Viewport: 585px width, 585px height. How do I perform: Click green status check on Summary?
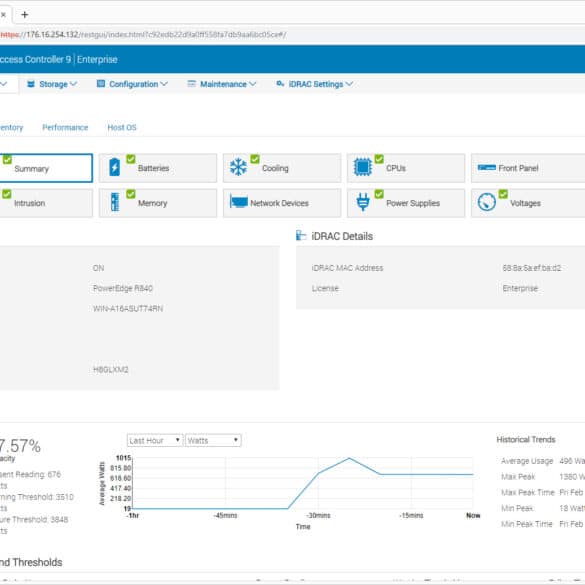pos(7,160)
